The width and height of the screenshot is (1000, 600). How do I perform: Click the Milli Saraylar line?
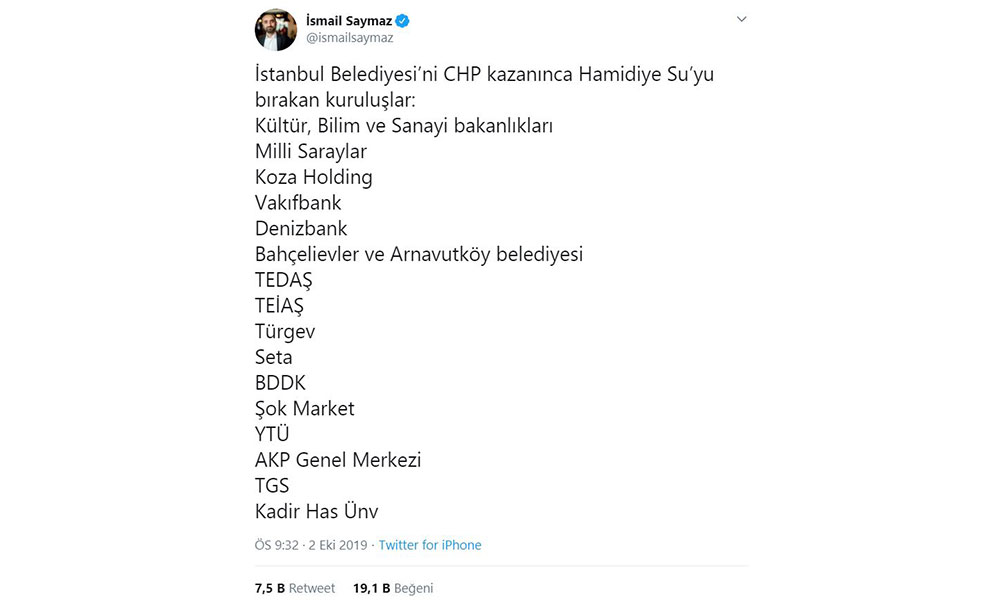point(311,152)
